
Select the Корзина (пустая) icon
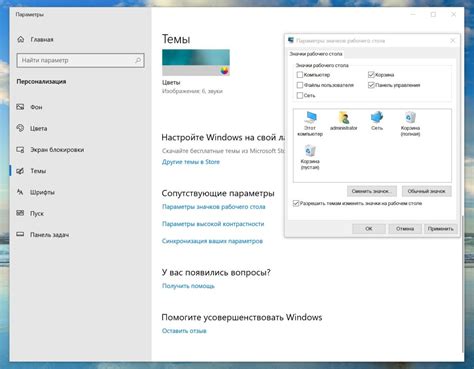pyautogui.click(x=310, y=151)
